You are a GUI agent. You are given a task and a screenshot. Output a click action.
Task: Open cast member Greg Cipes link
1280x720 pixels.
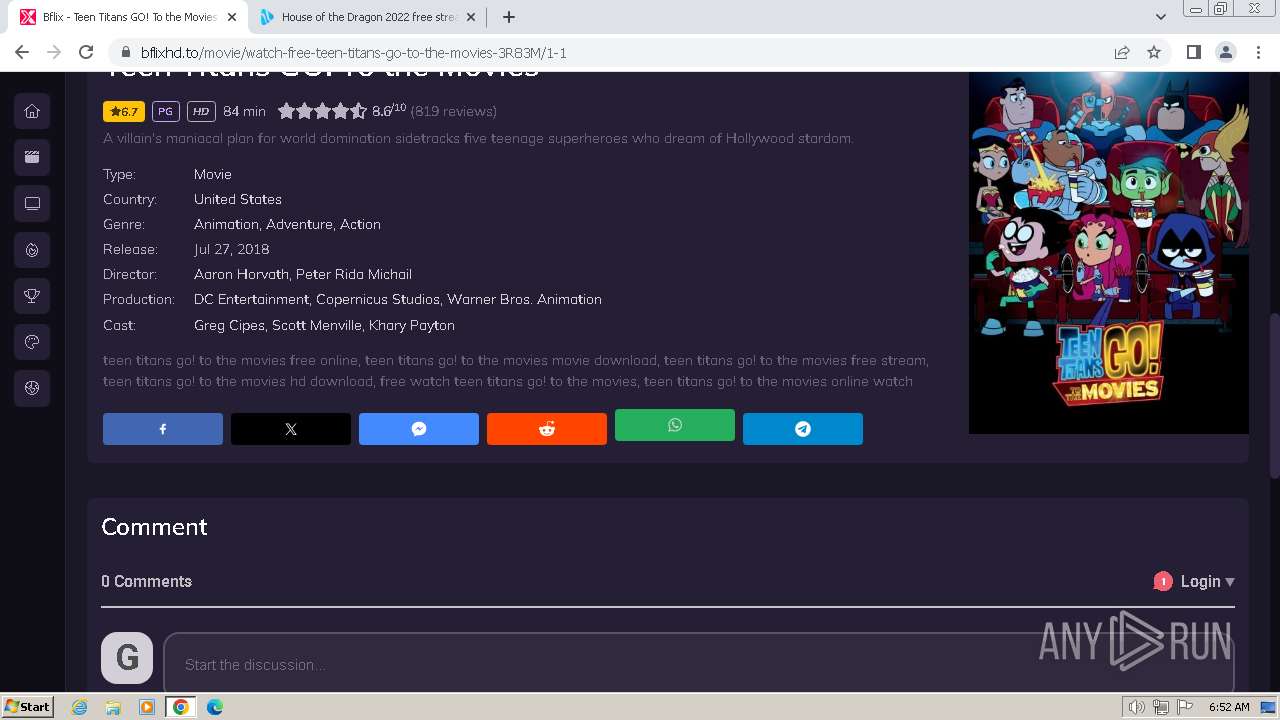[230, 325]
